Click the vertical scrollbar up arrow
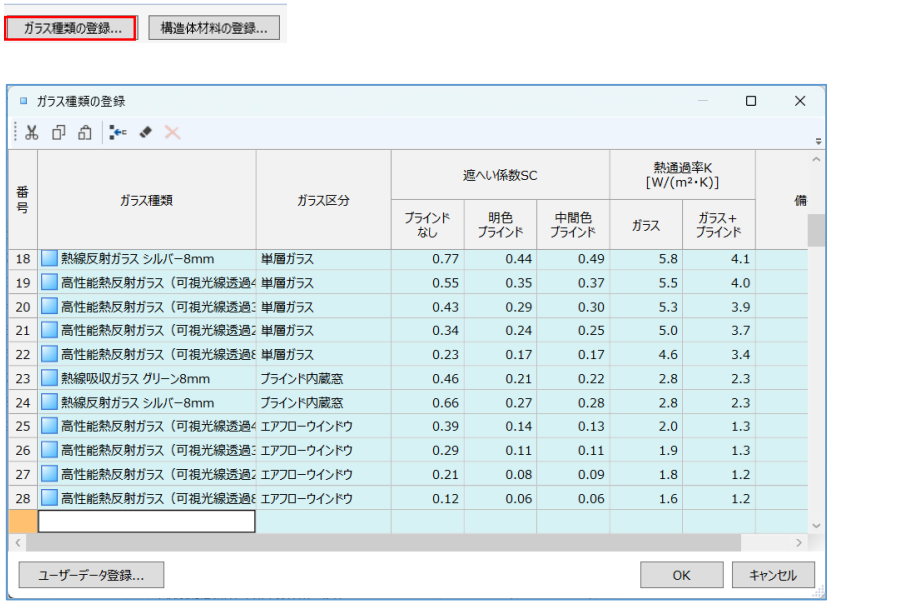The image size is (908, 602). pos(816,160)
